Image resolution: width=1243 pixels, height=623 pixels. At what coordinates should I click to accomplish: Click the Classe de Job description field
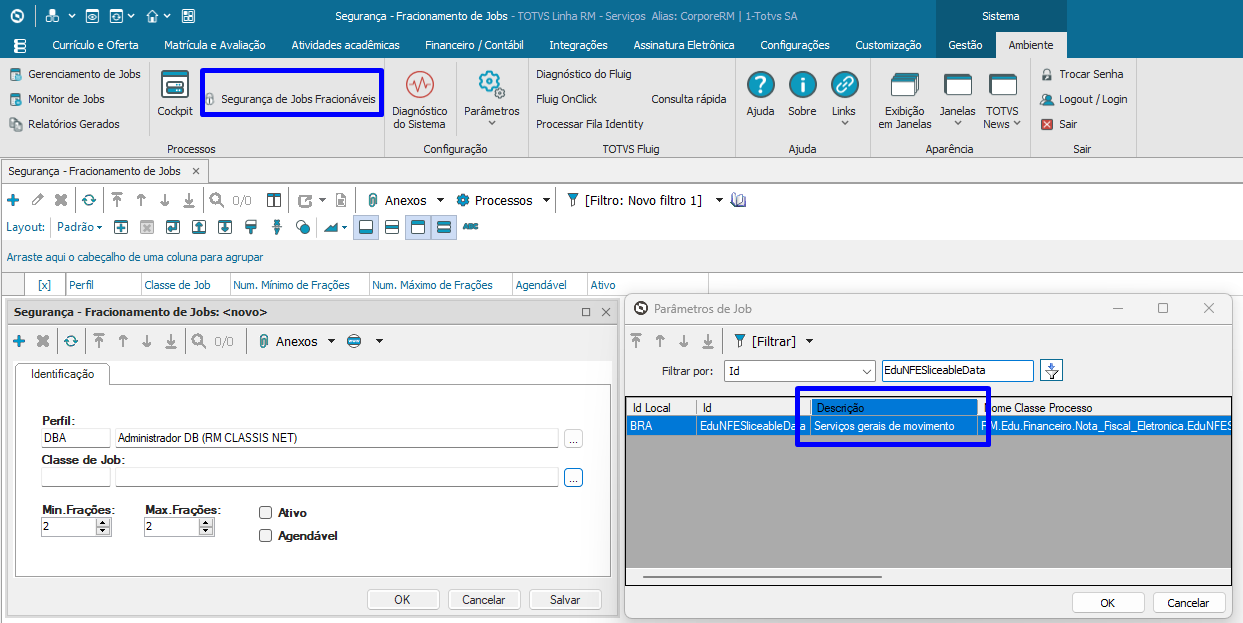tap(337, 477)
